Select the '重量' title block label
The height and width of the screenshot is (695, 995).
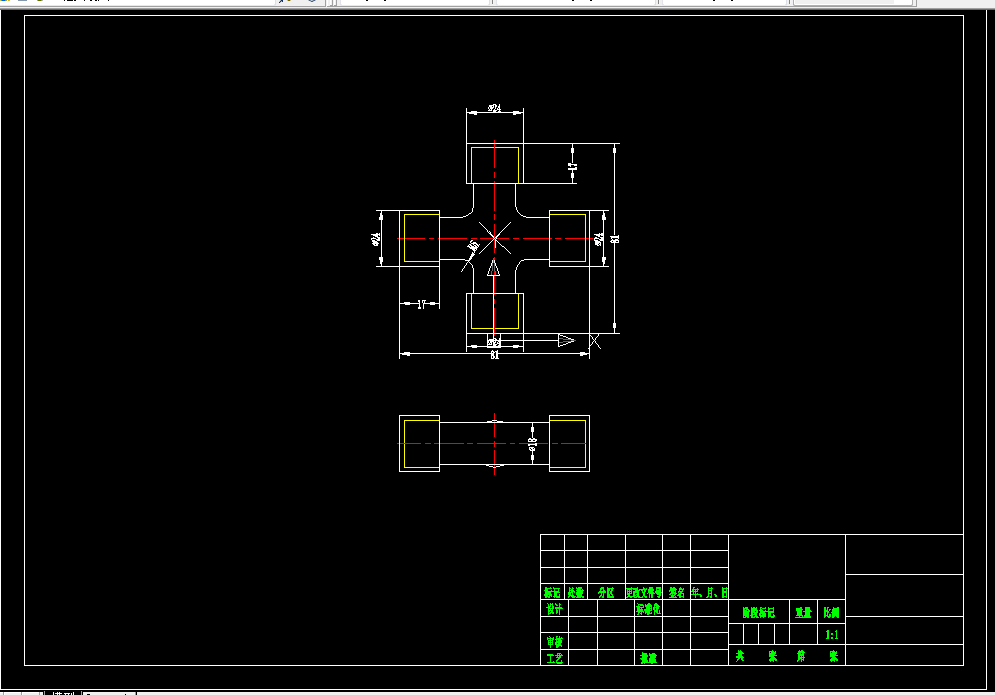tap(803, 612)
